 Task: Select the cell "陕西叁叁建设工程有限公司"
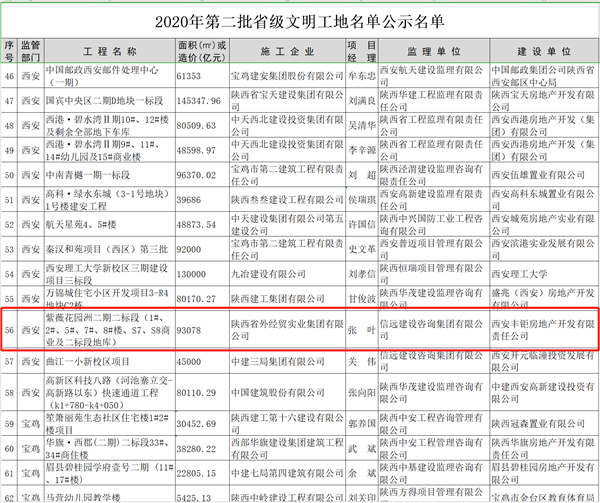coord(287,200)
